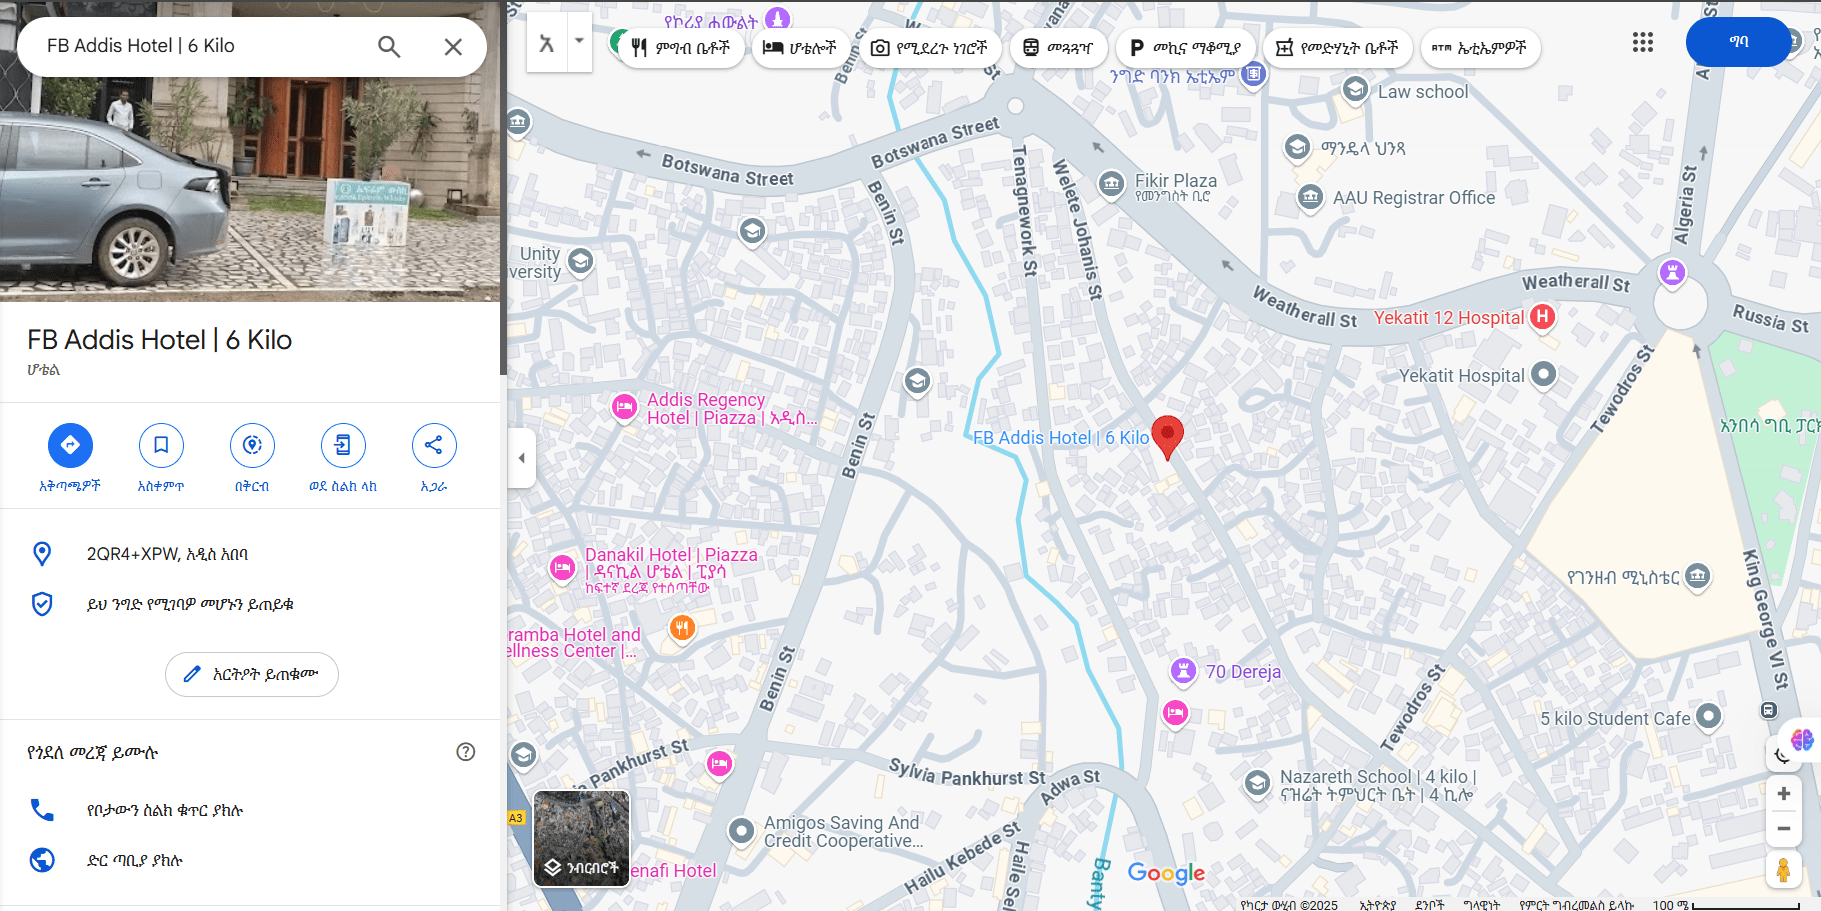Zoom in with the plus button

tap(1783, 794)
